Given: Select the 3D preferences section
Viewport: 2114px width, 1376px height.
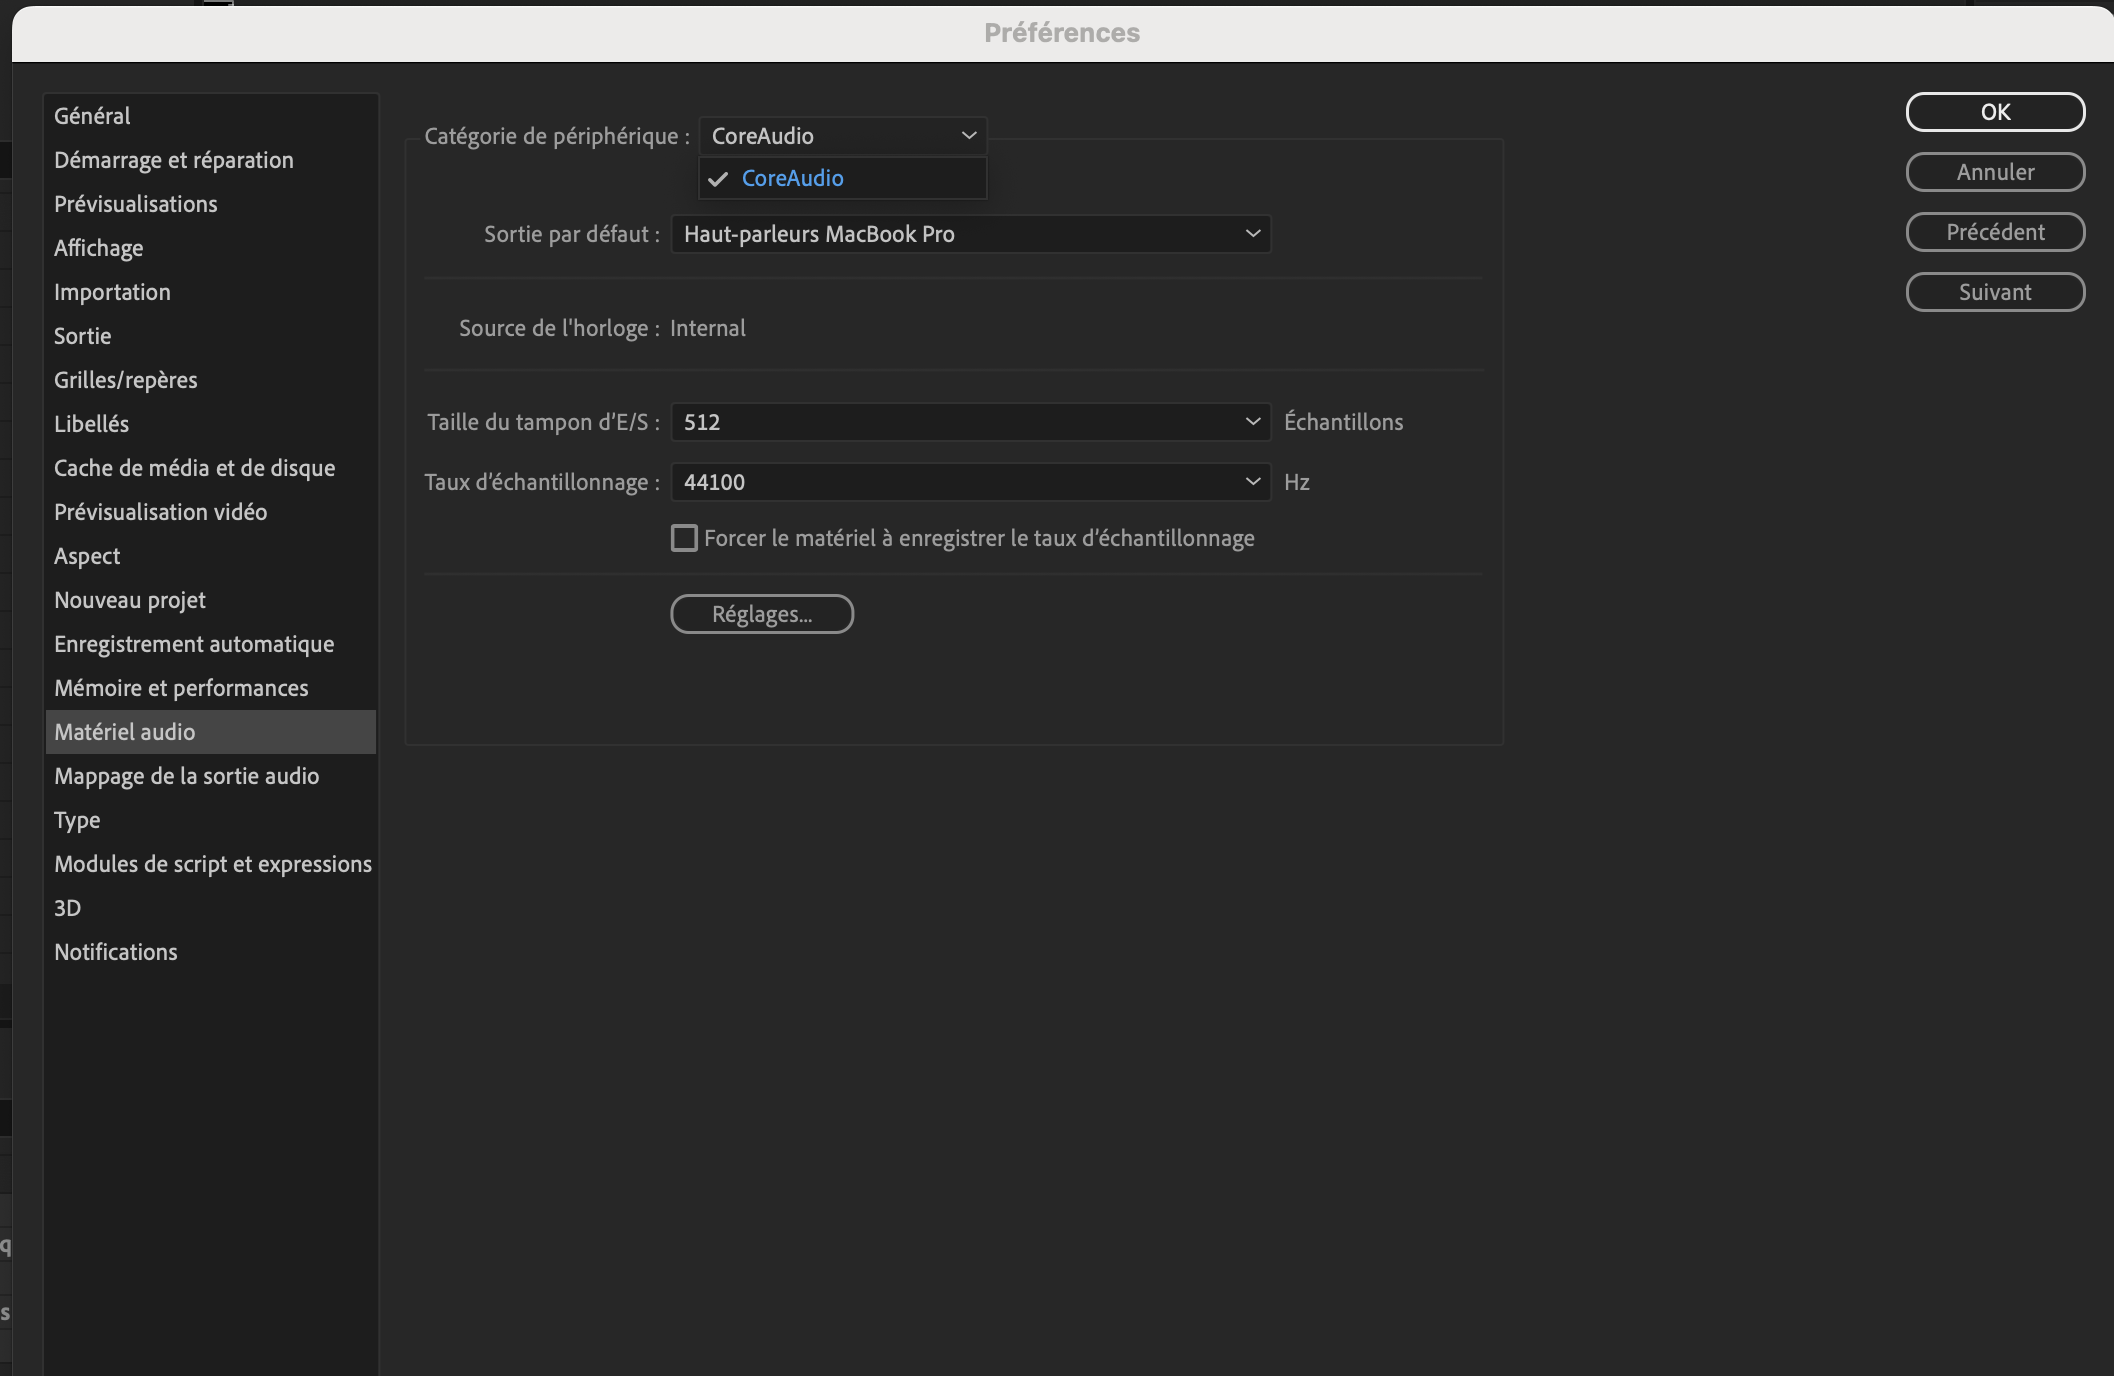Looking at the screenshot, I should point(68,907).
